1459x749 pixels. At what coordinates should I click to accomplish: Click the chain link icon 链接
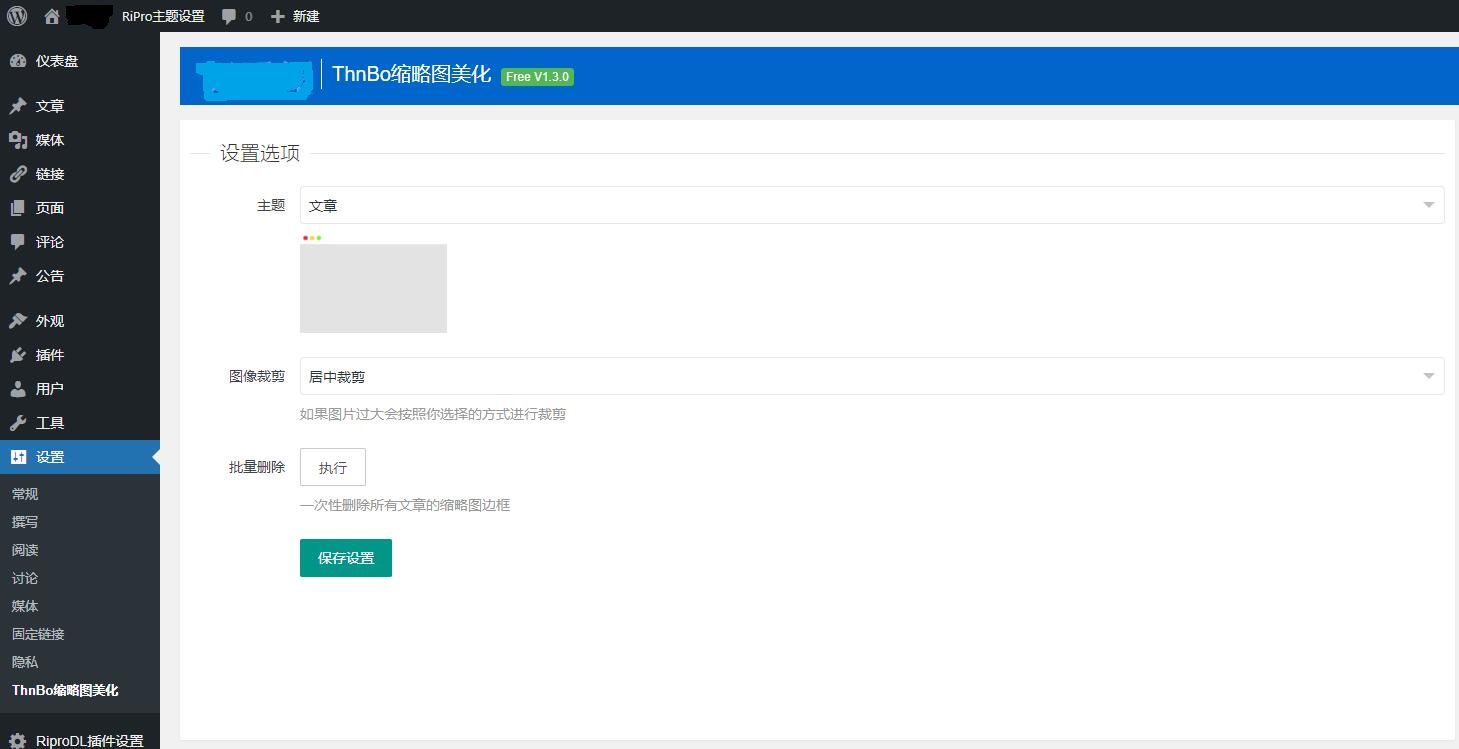tap(18, 174)
